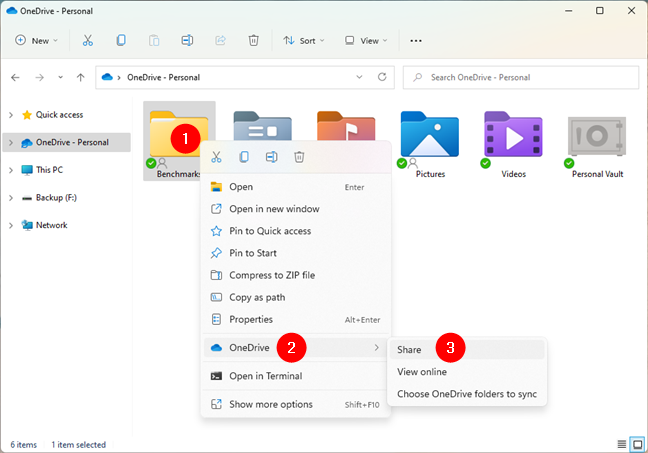Viewport: 648px width, 453px height.
Task: Click the Cut icon in the context menu
Action: point(216,157)
